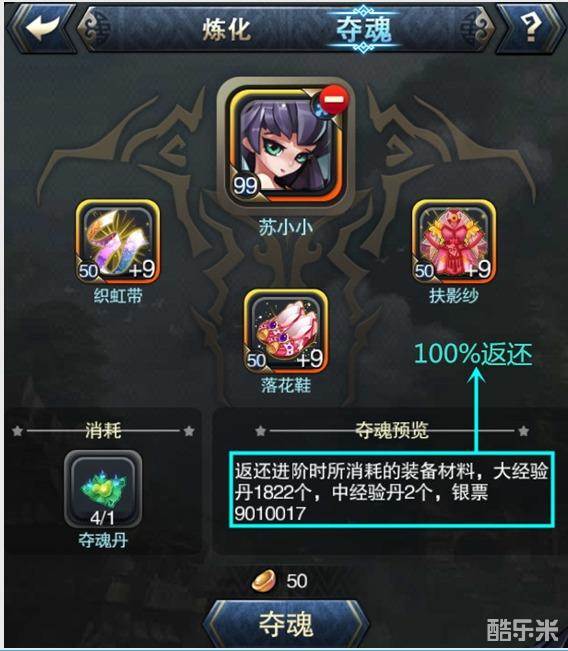Tap the 织虹带 equipment icon
568x651 pixels.
(118, 242)
